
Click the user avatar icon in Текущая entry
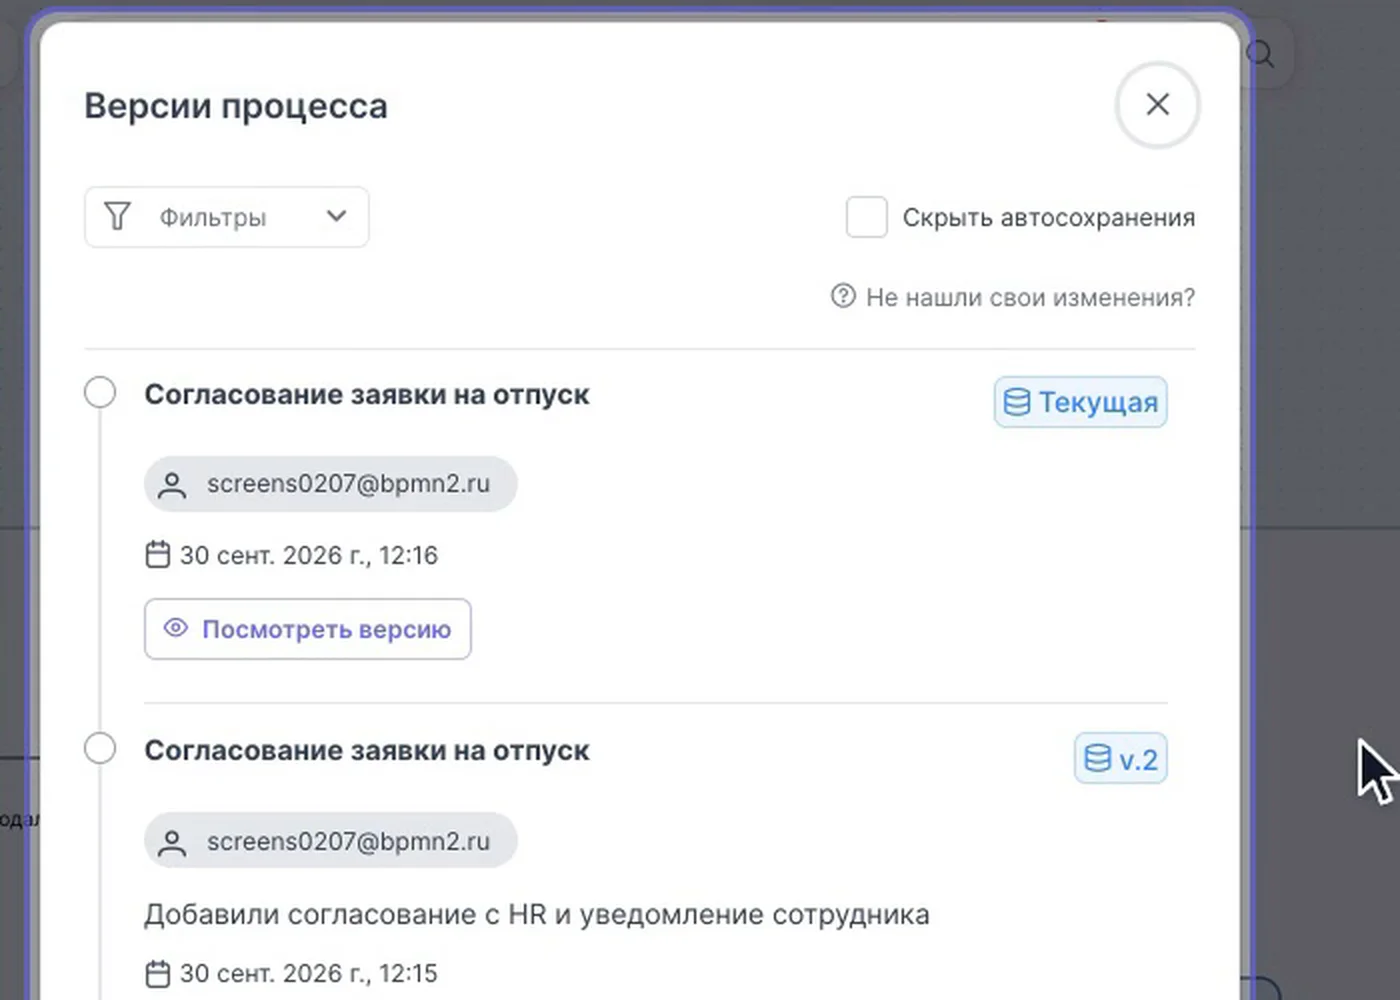tap(172, 485)
